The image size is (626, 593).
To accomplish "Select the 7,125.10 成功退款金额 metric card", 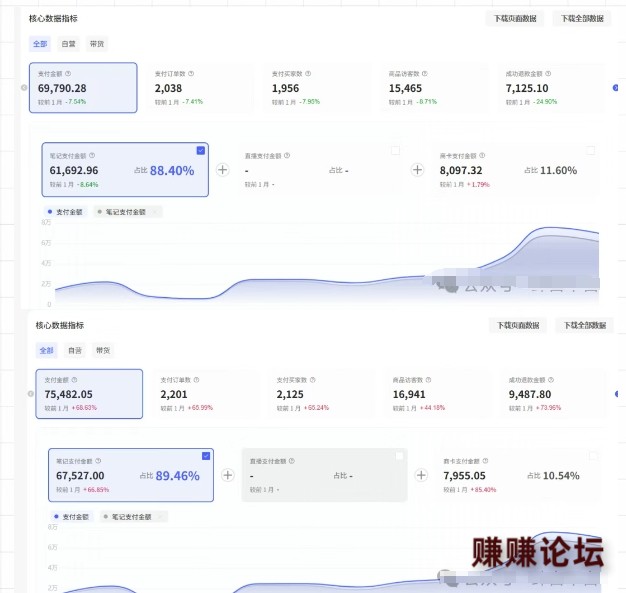I will pyautogui.click(x=551, y=88).
